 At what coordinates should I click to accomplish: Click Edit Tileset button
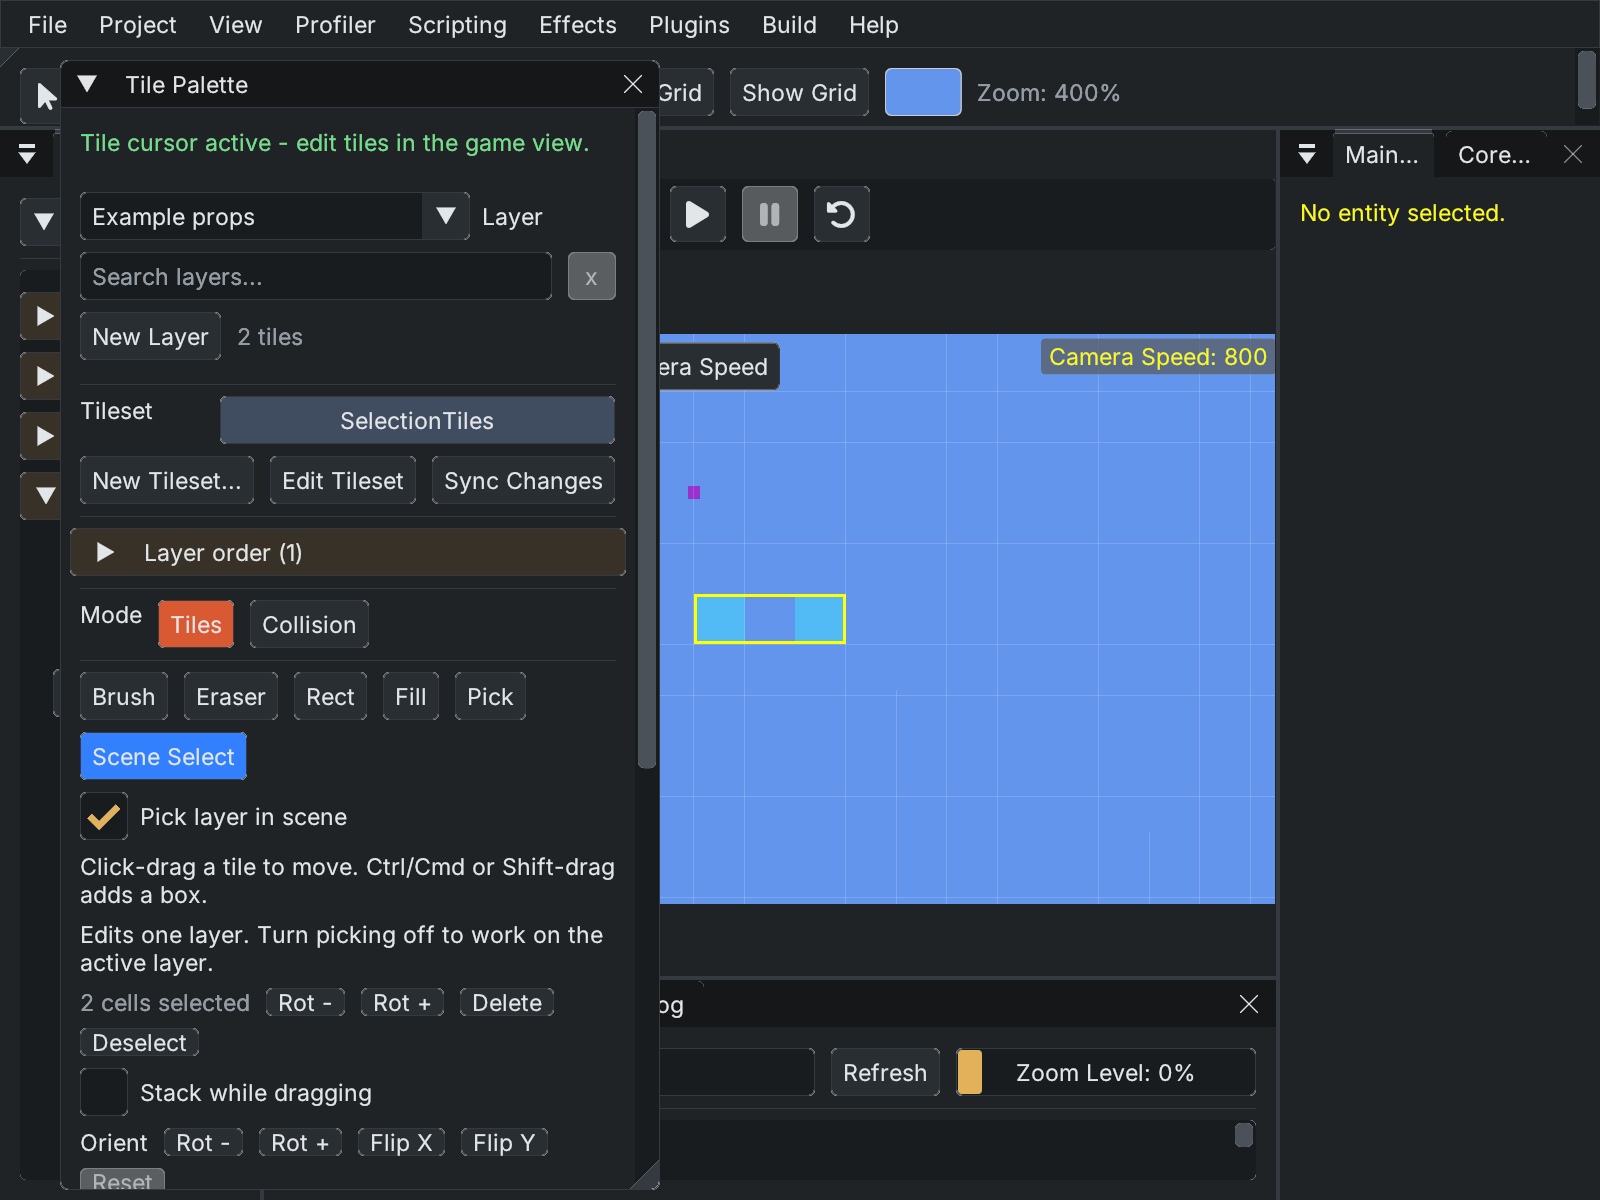point(343,481)
